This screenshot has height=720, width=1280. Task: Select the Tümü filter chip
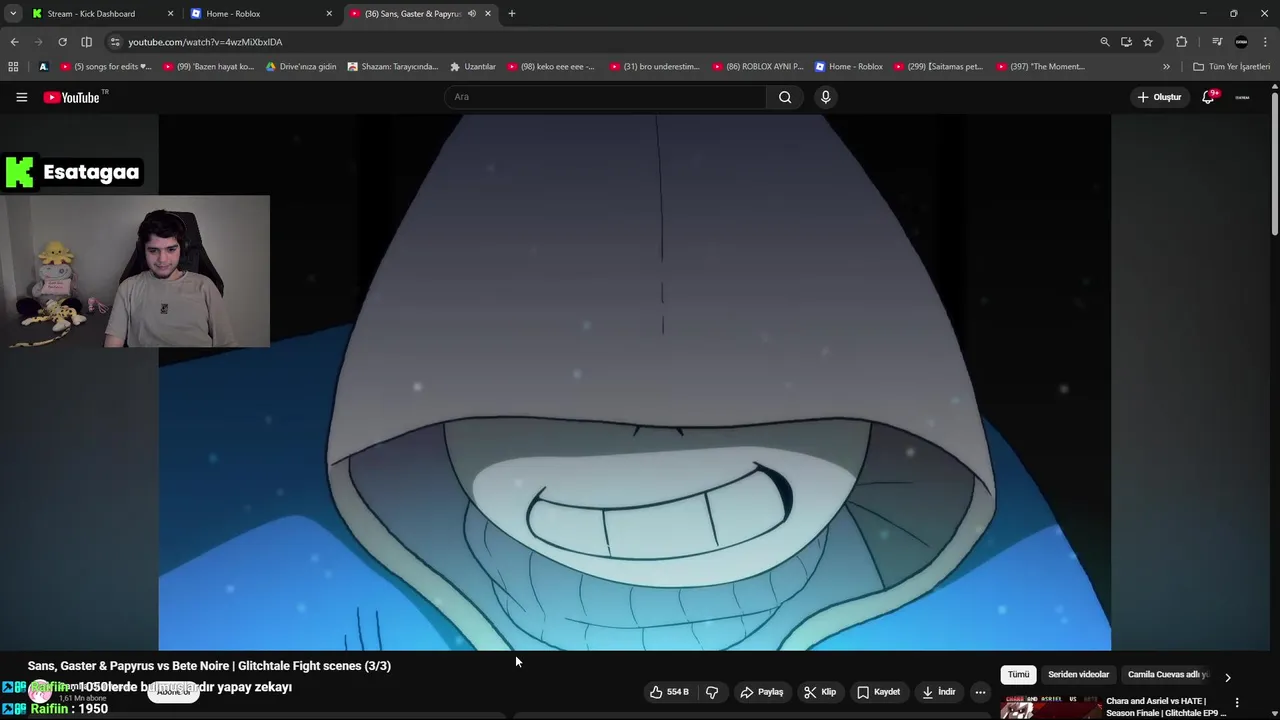tap(1018, 675)
